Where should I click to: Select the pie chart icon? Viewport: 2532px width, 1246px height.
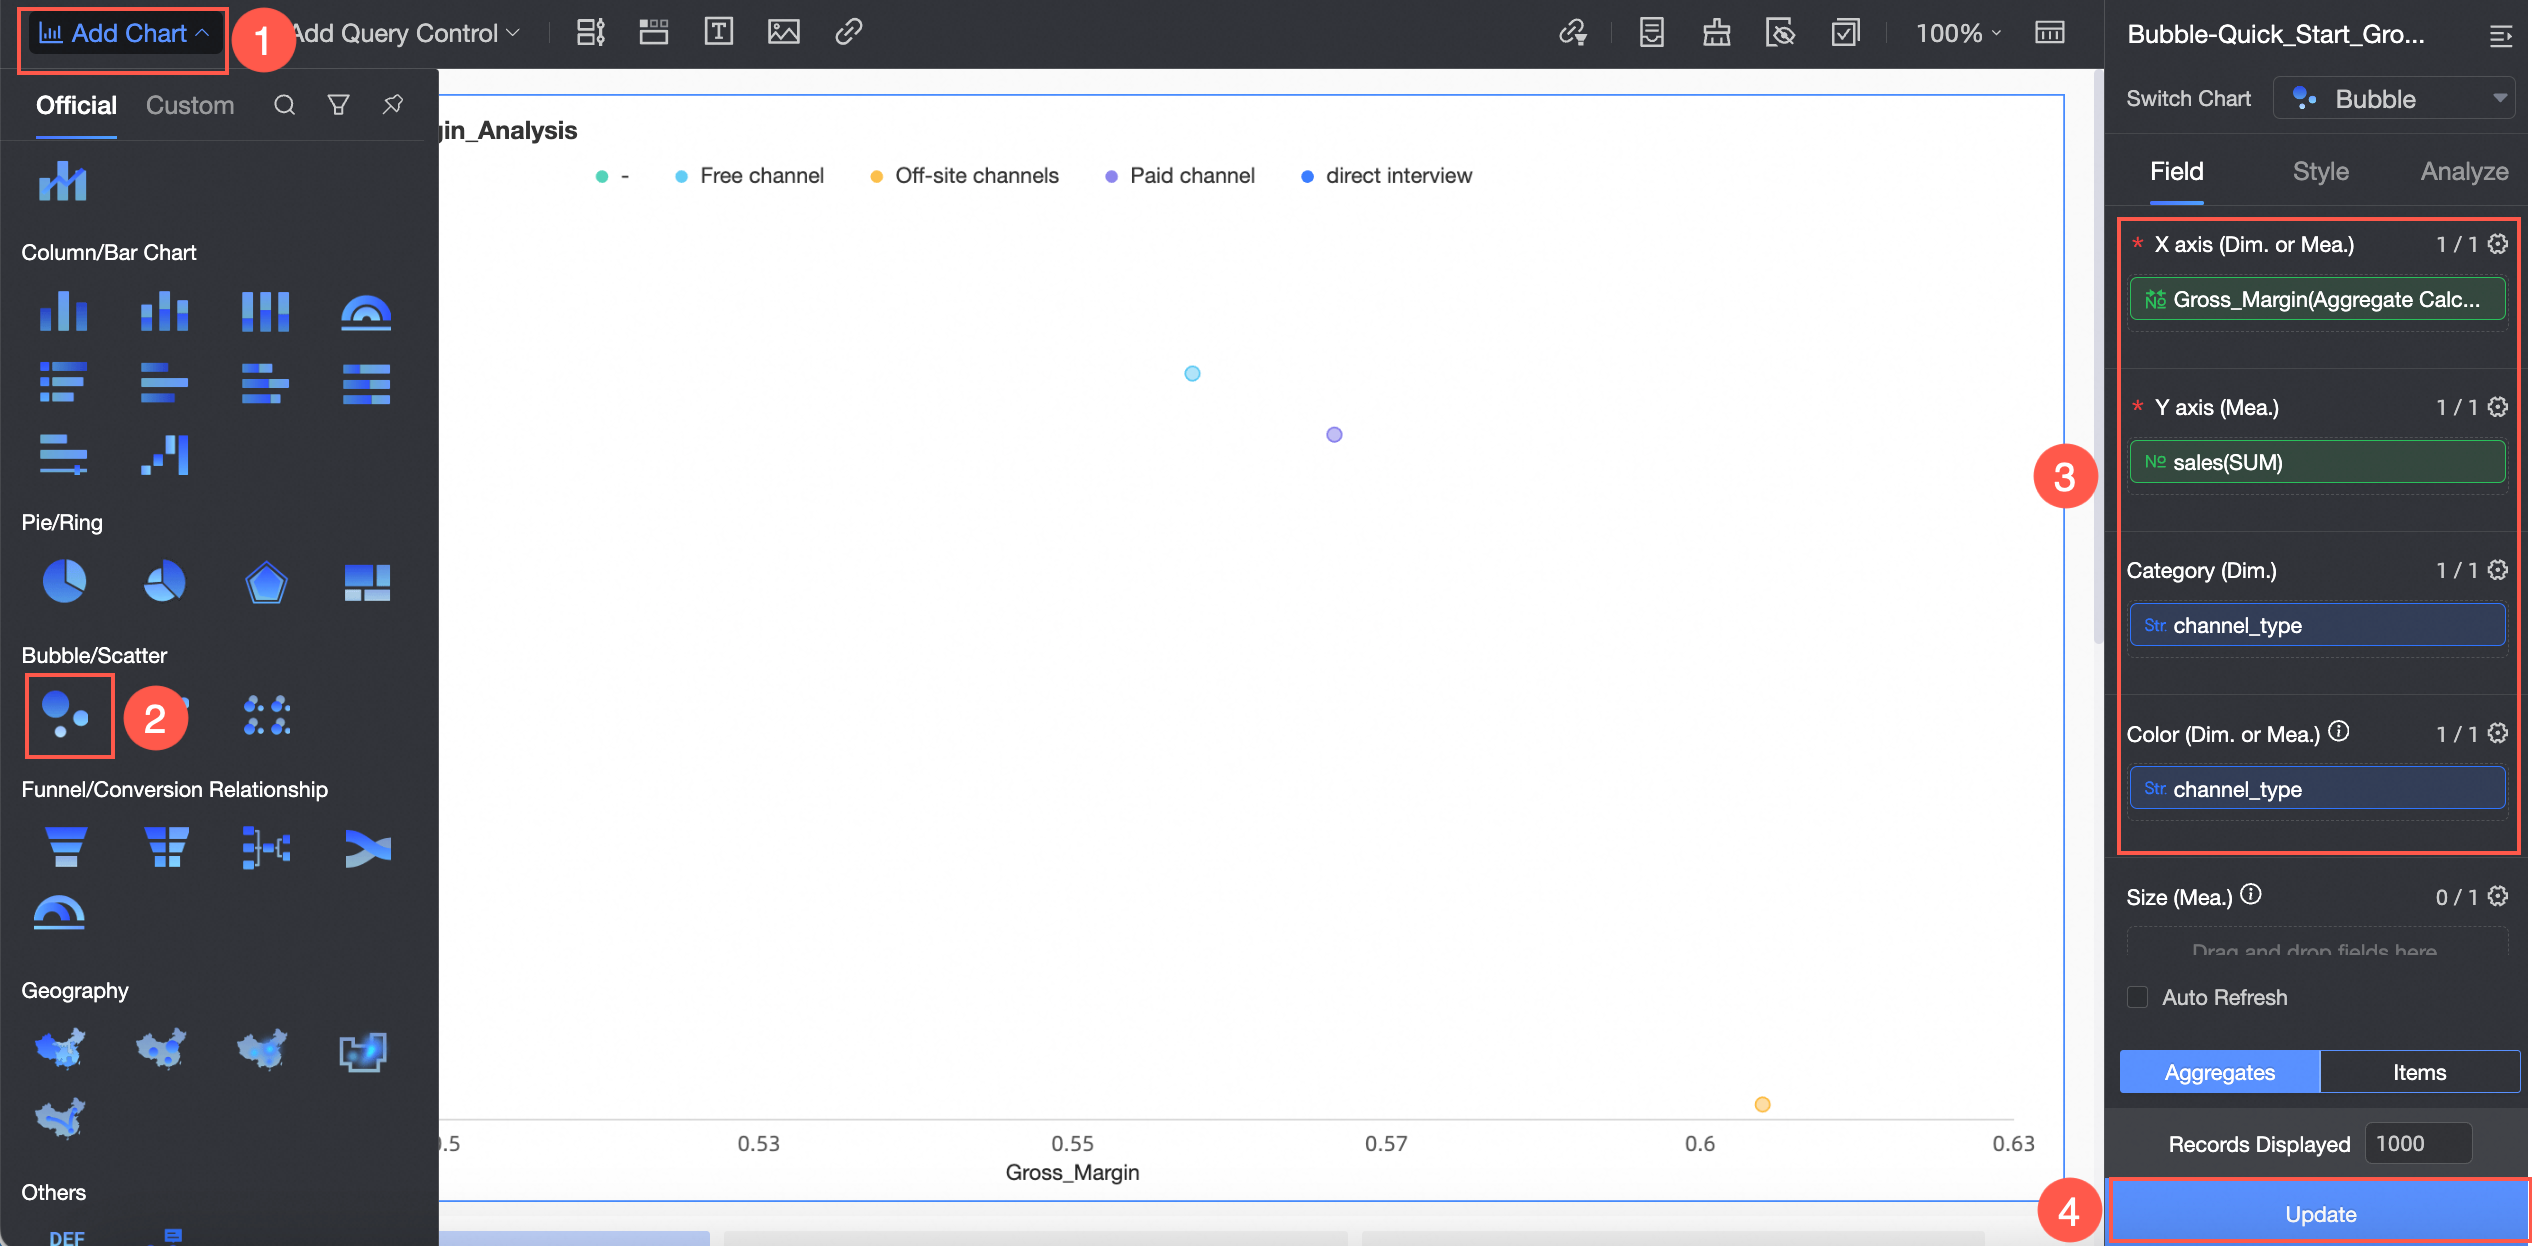click(64, 581)
